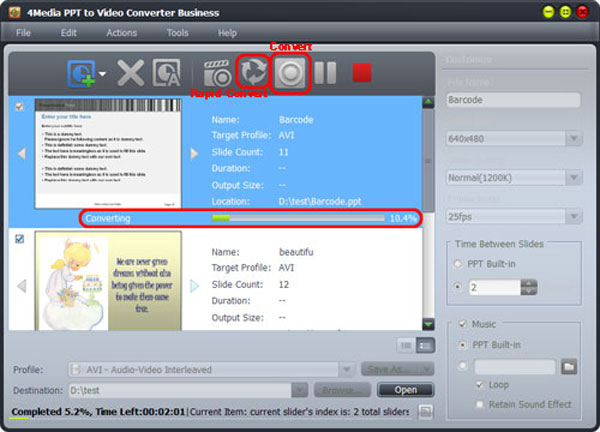
Task: Start Rapid Convert with the arrows icon
Action: pos(253,72)
